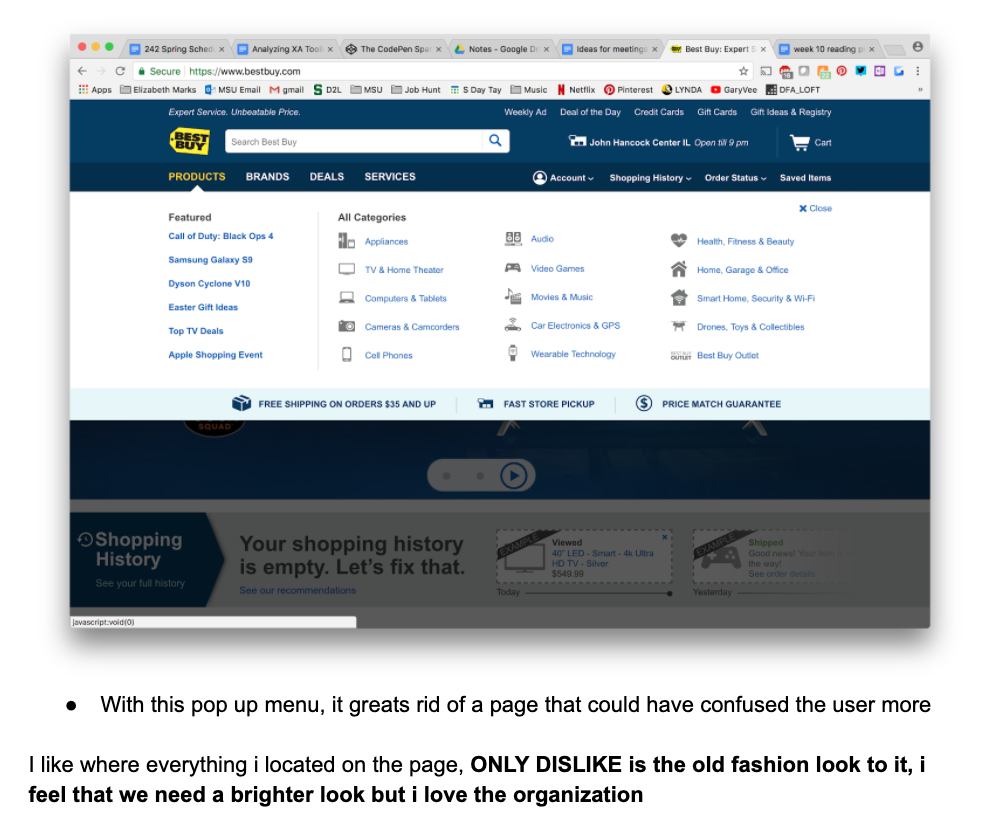Click the Best Buy logo

[x=189, y=140]
